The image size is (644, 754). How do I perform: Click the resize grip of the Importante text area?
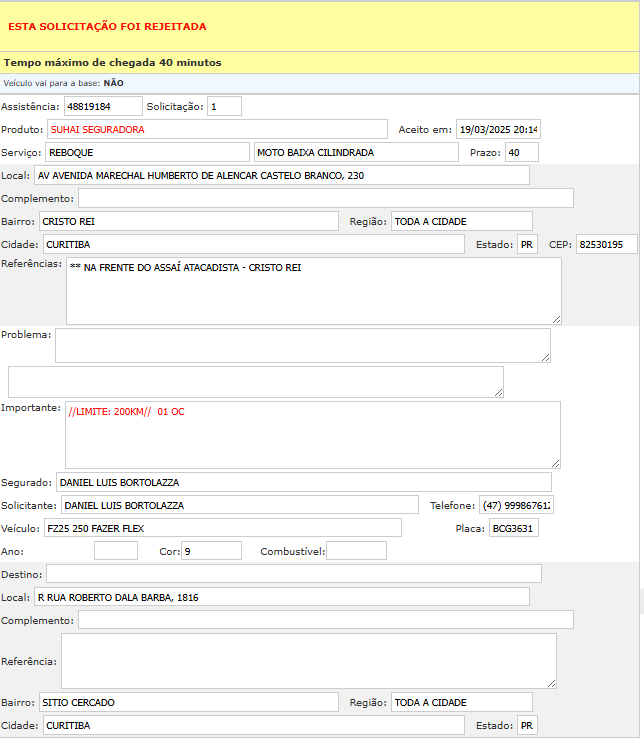click(556, 464)
